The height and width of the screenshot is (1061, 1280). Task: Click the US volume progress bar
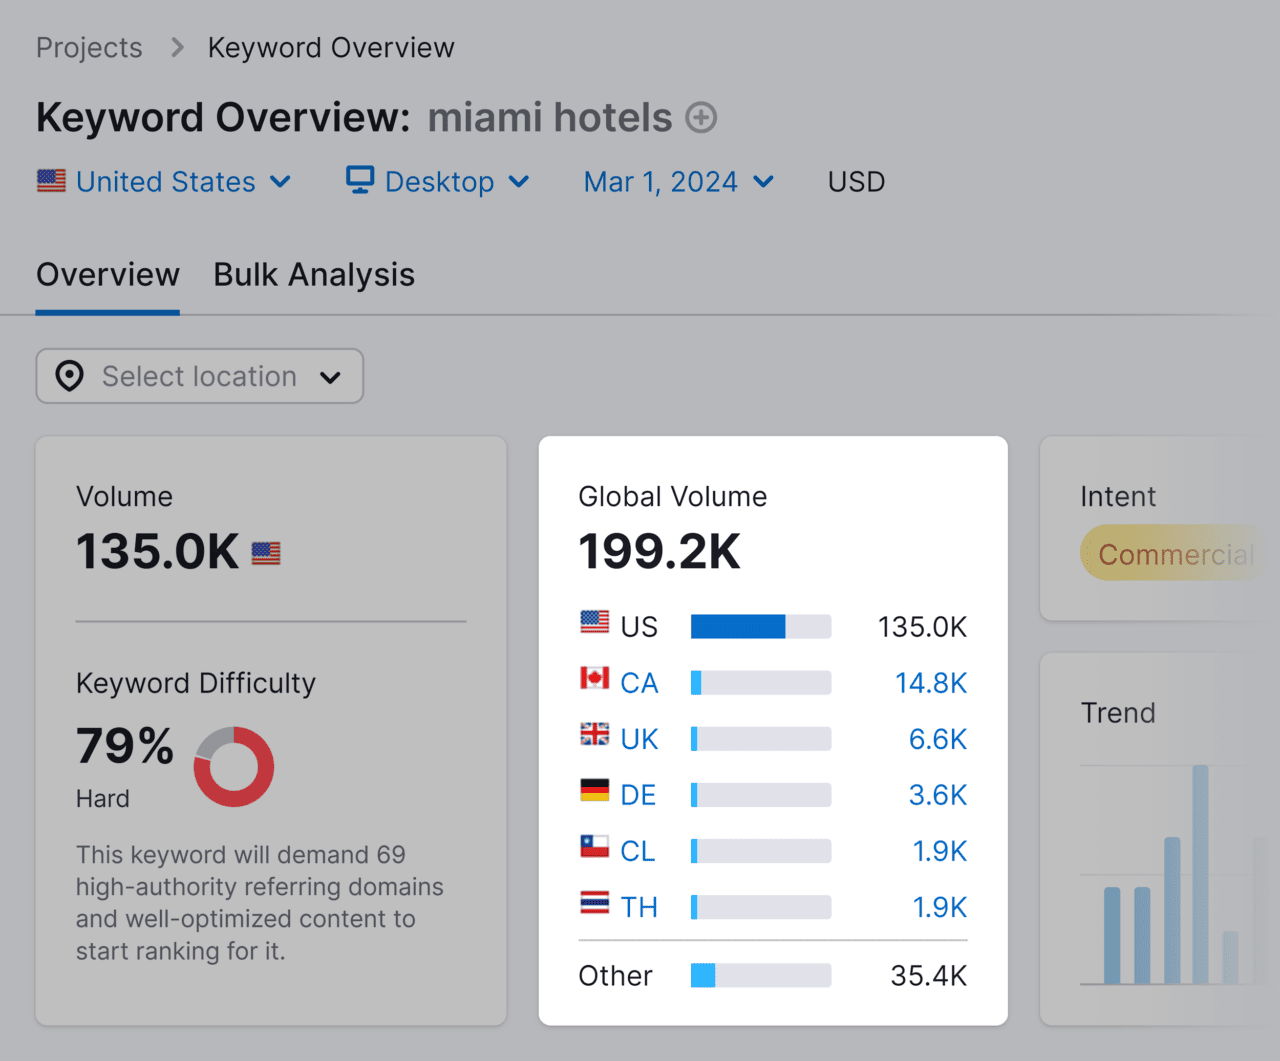click(x=760, y=626)
